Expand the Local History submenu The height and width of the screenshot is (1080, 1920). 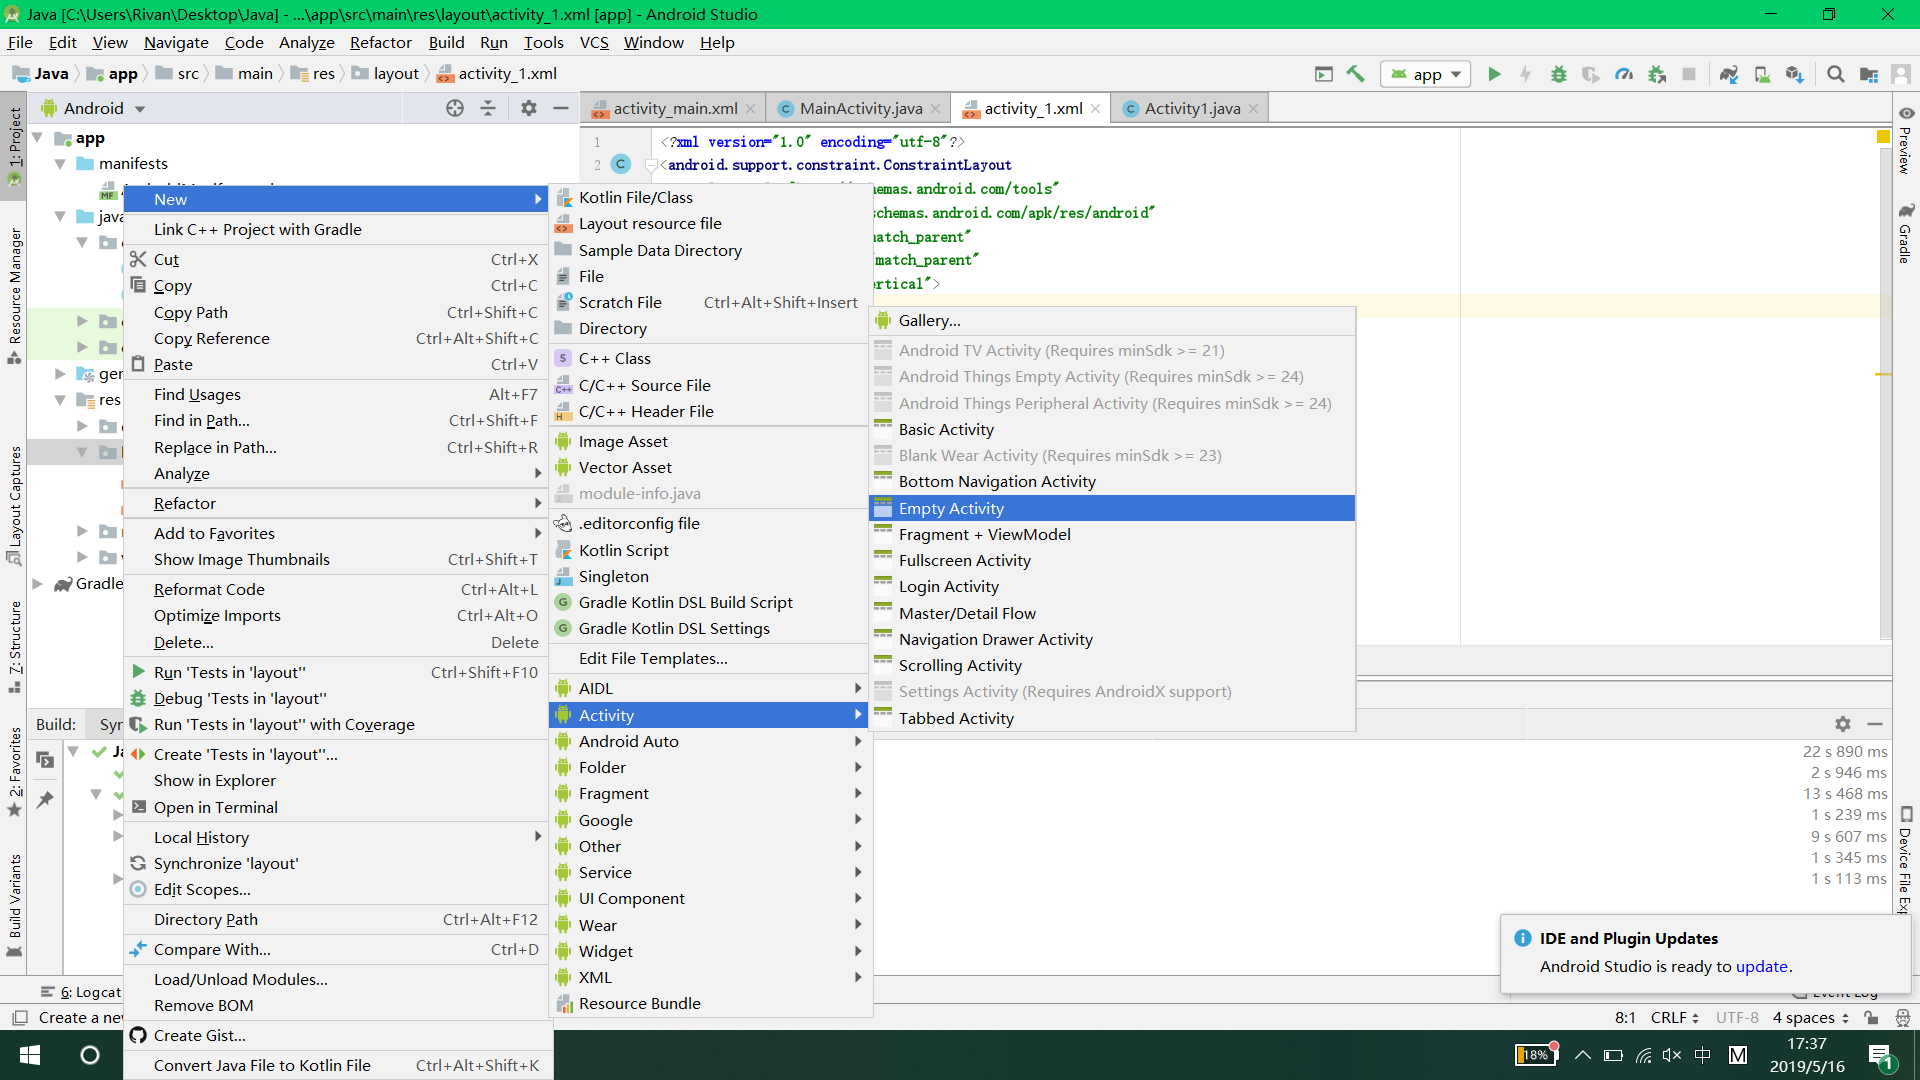point(338,837)
